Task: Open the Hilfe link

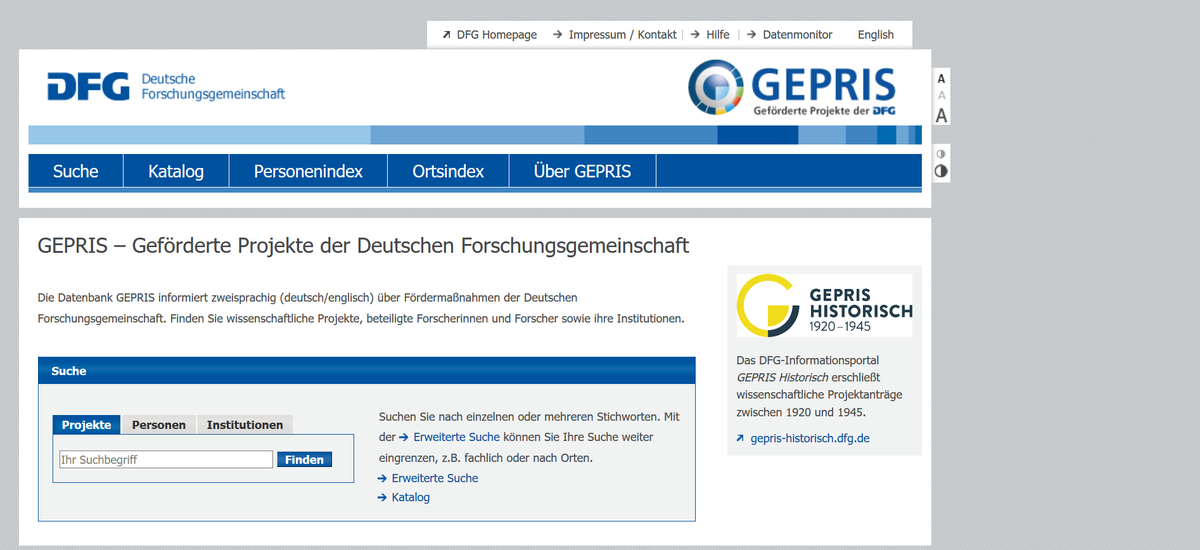Action: [710, 34]
